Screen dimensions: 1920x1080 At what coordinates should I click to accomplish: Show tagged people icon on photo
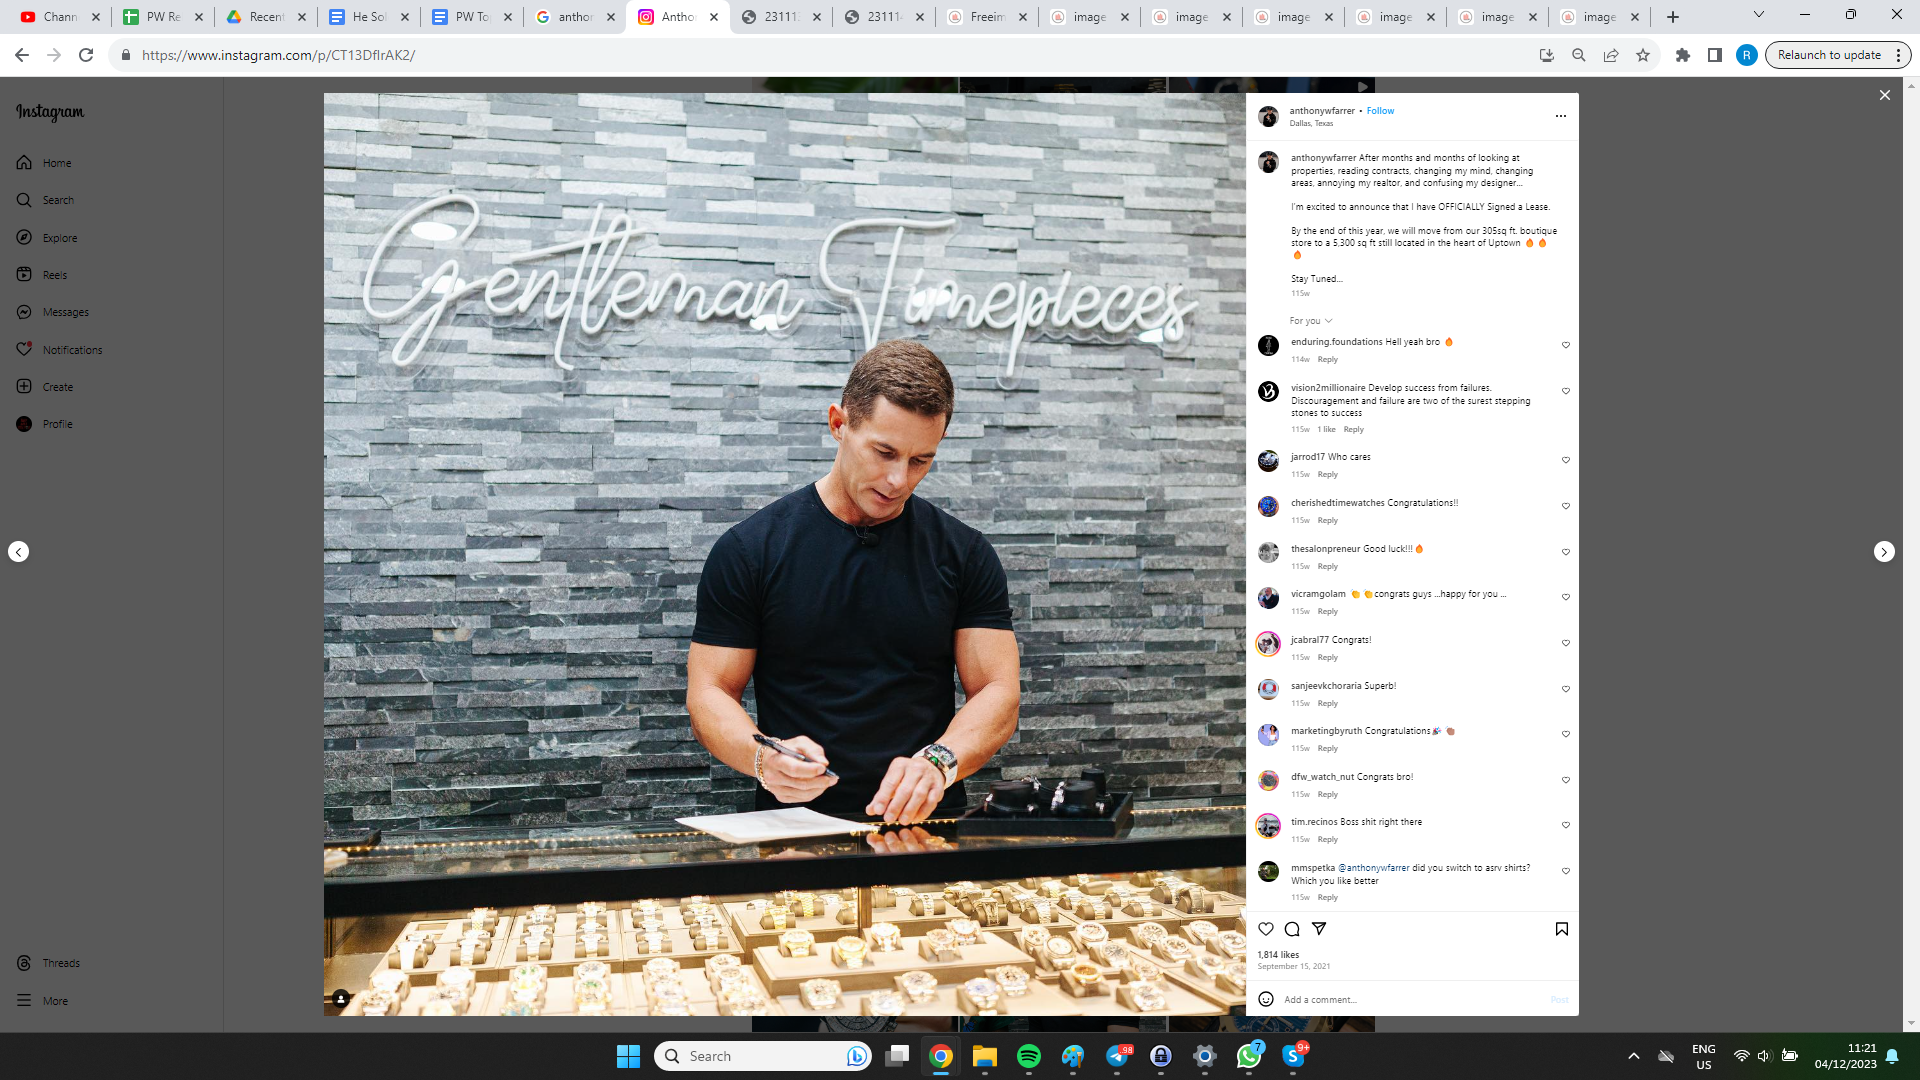(x=341, y=998)
